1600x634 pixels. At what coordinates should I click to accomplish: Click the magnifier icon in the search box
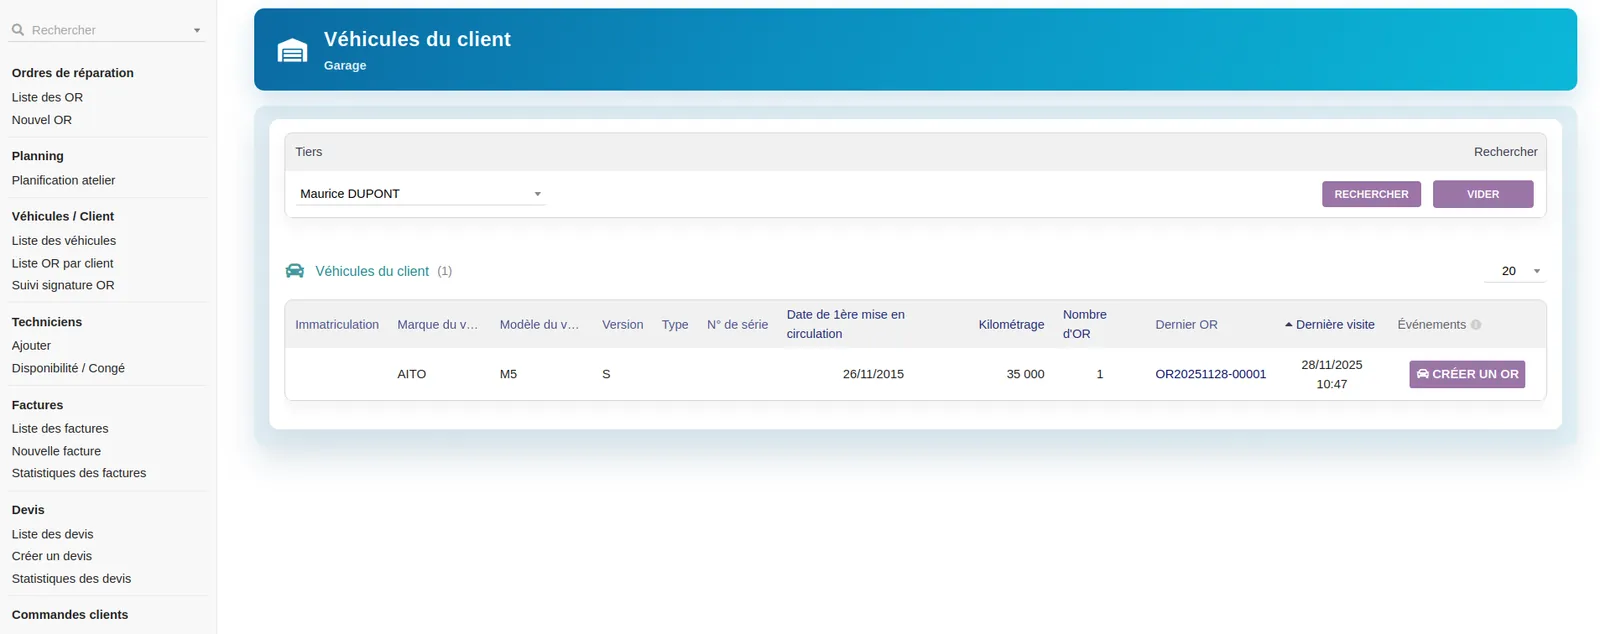18,30
